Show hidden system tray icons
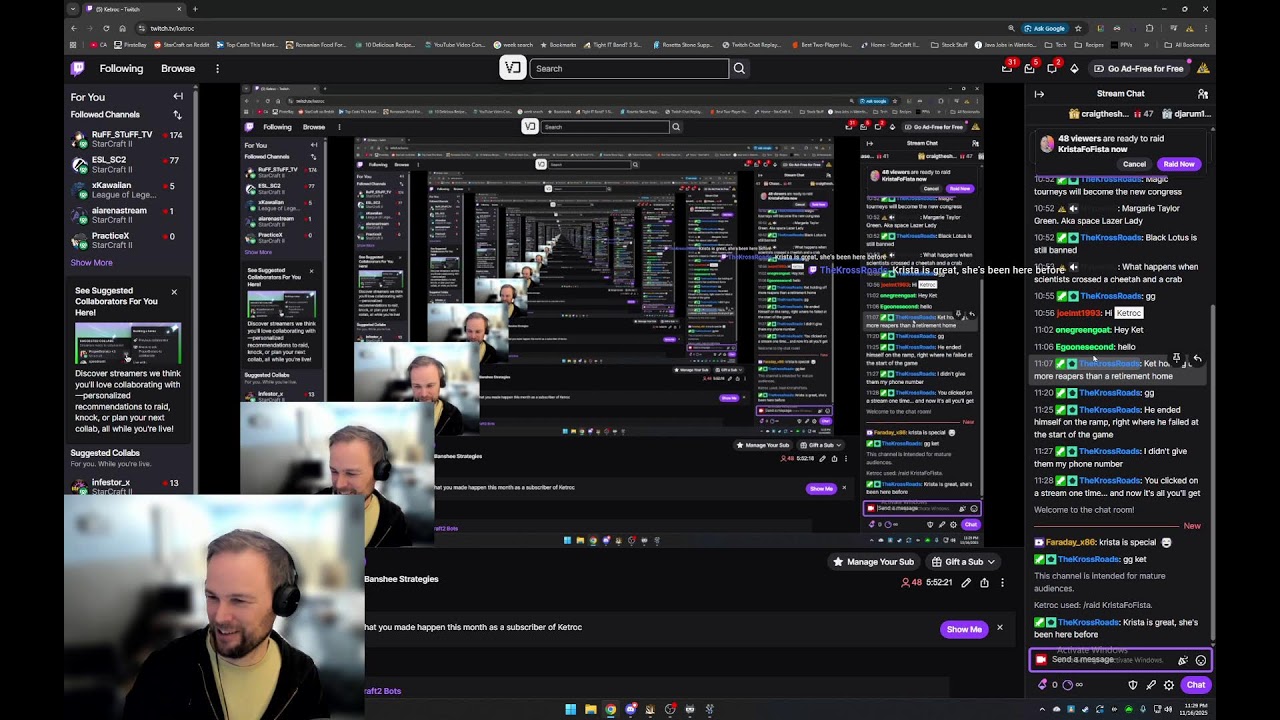Viewport: 1280px width, 720px height. pos(1042,709)
